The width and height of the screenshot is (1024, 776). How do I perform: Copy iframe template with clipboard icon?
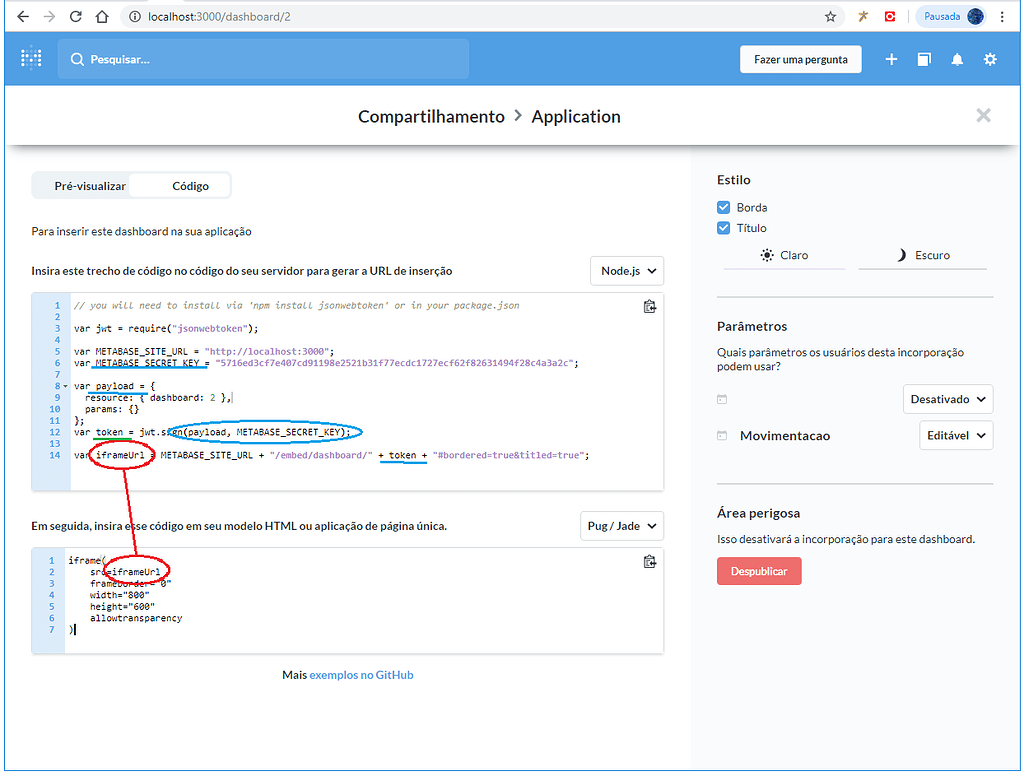[x=649, y=562]
